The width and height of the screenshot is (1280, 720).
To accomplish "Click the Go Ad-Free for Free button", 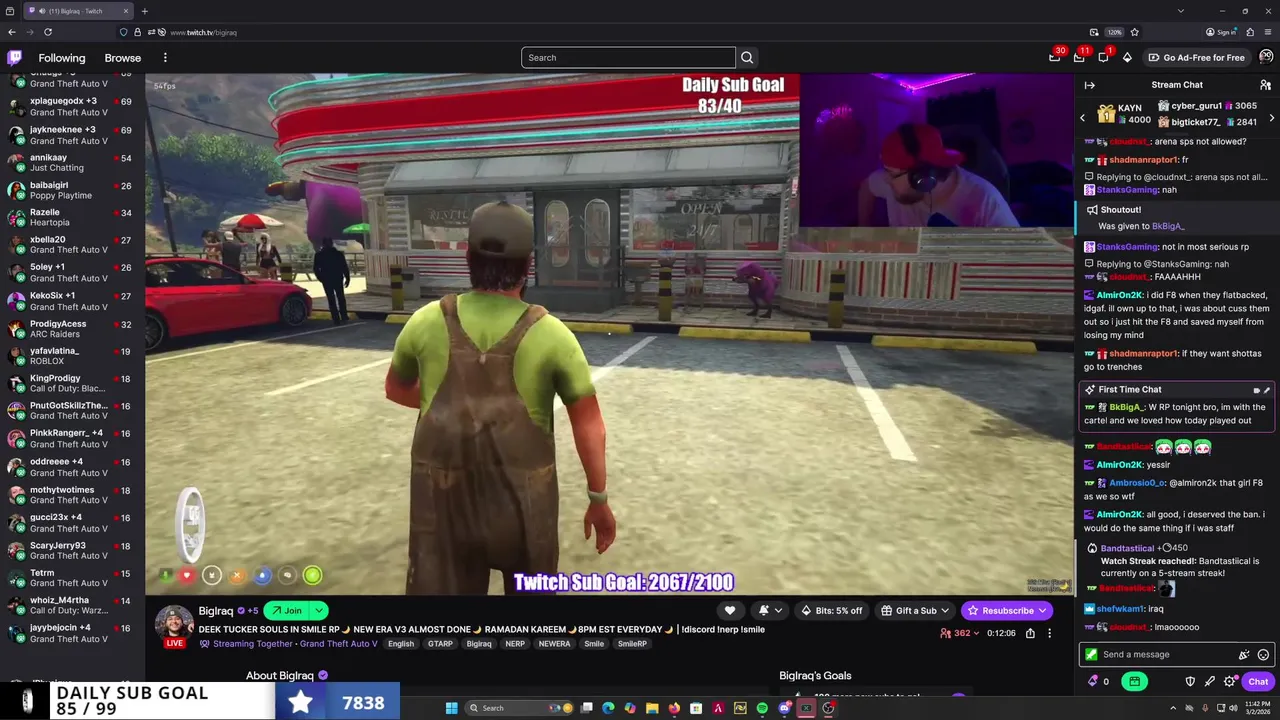I will (x=1196, y=57).
